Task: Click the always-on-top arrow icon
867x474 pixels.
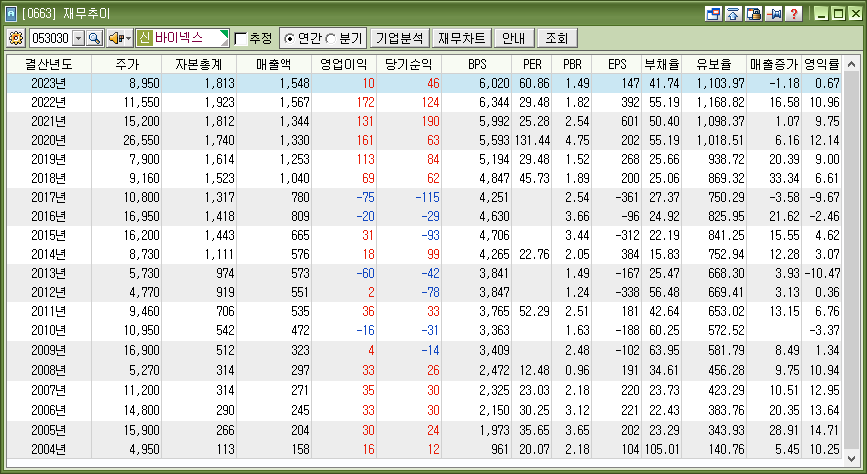Action: pyautogui.click(x=734, y=14)
